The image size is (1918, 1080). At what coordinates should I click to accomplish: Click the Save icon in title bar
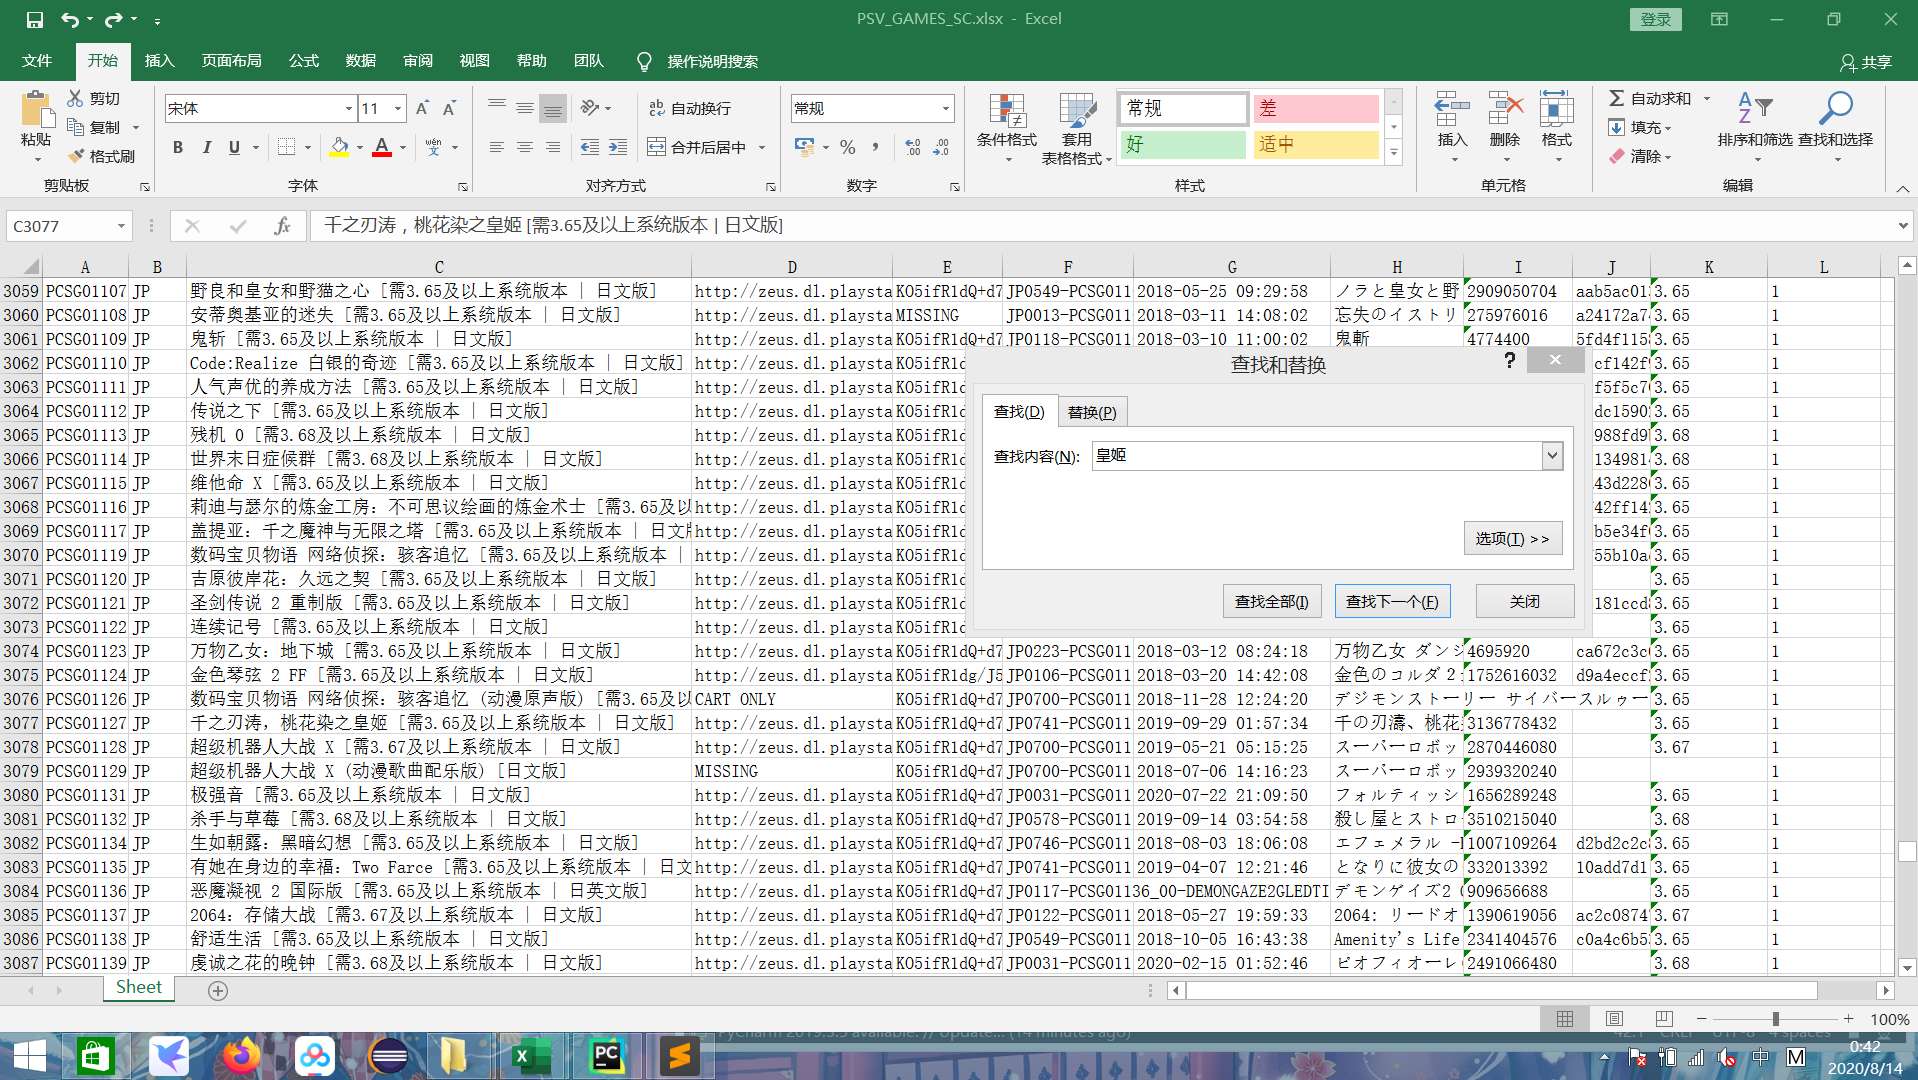tap(35, 19)
